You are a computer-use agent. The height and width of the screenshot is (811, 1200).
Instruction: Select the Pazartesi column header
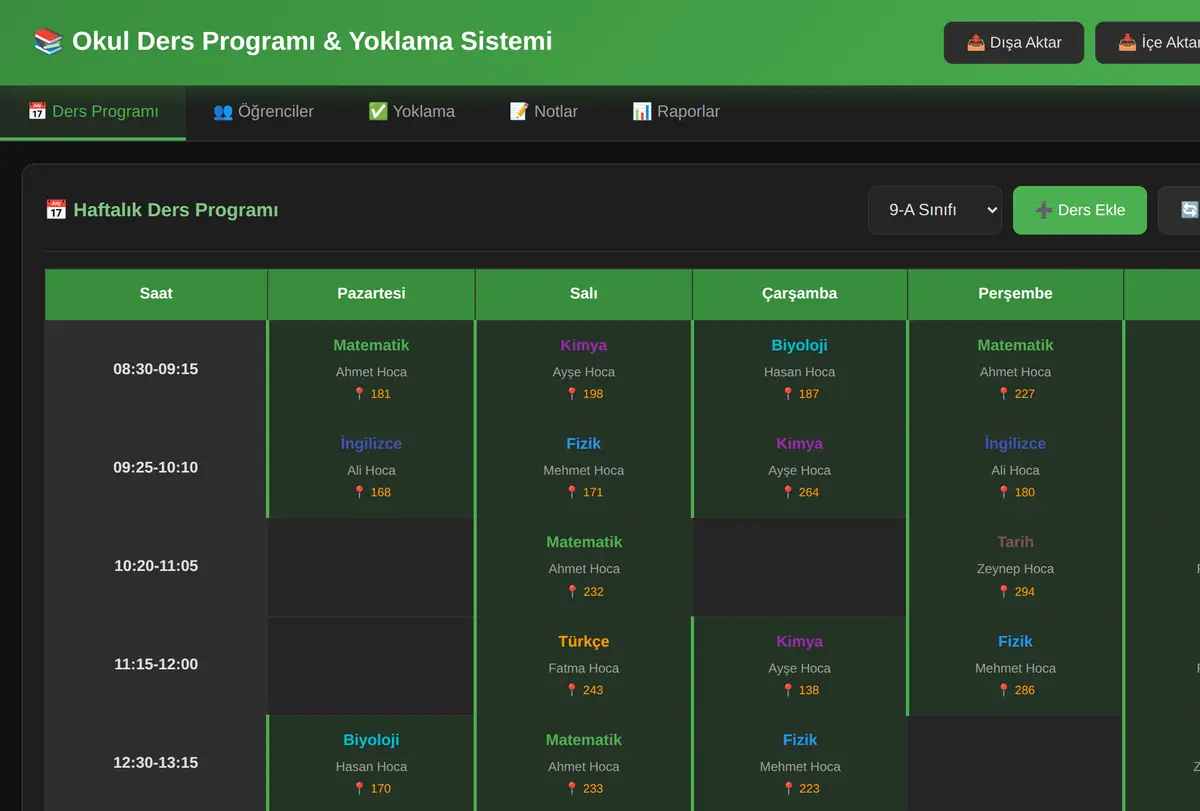click(x=371, y=294)
